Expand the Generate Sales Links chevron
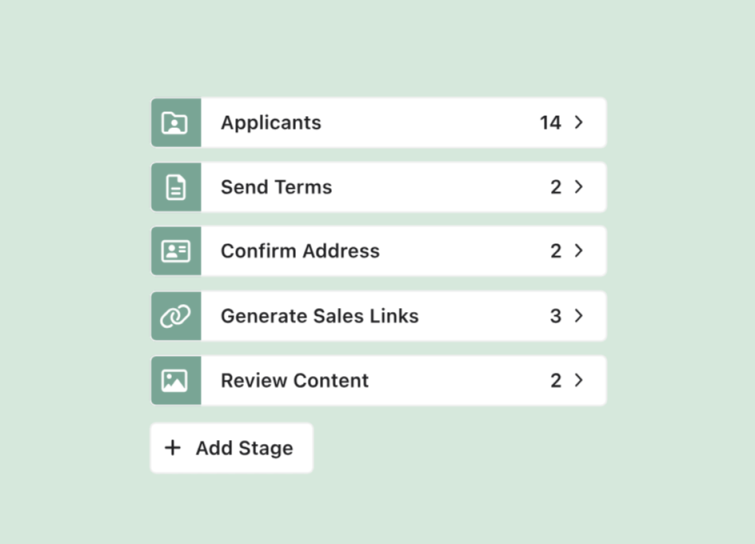Viewport: 755px width, 544px height. [x=579, y=316]
